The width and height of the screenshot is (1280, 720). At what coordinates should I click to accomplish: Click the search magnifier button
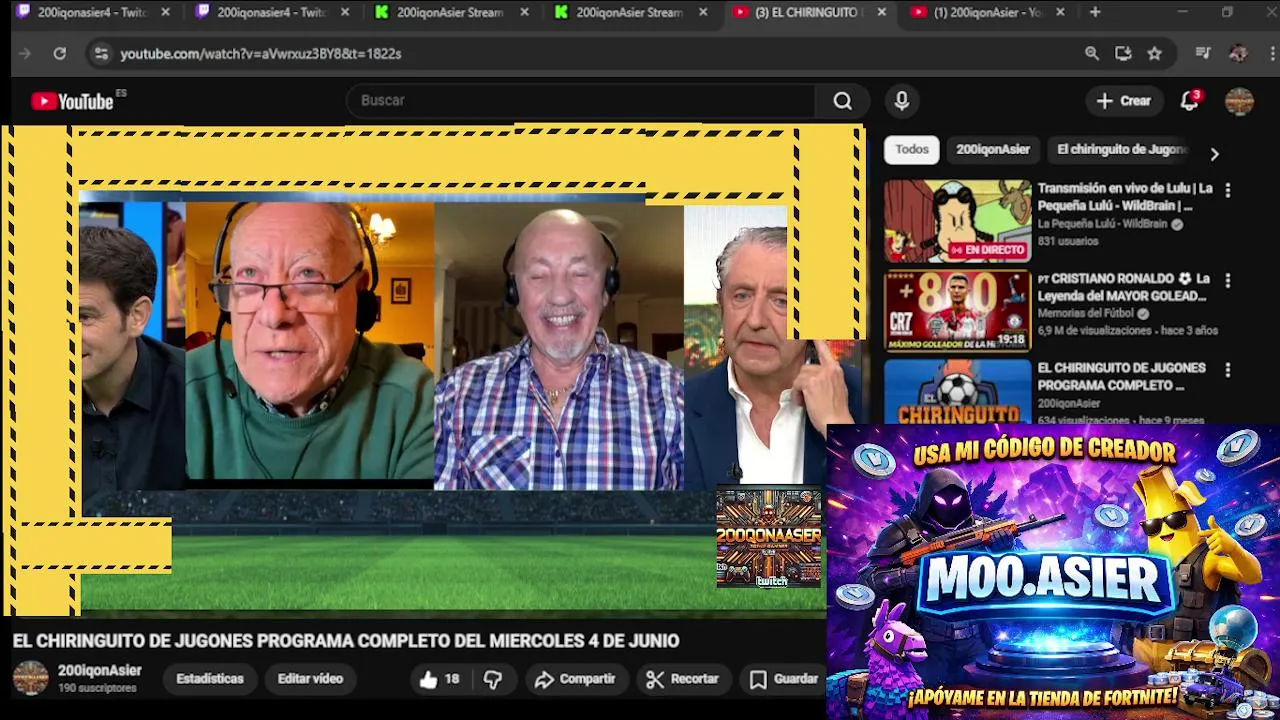843,101
